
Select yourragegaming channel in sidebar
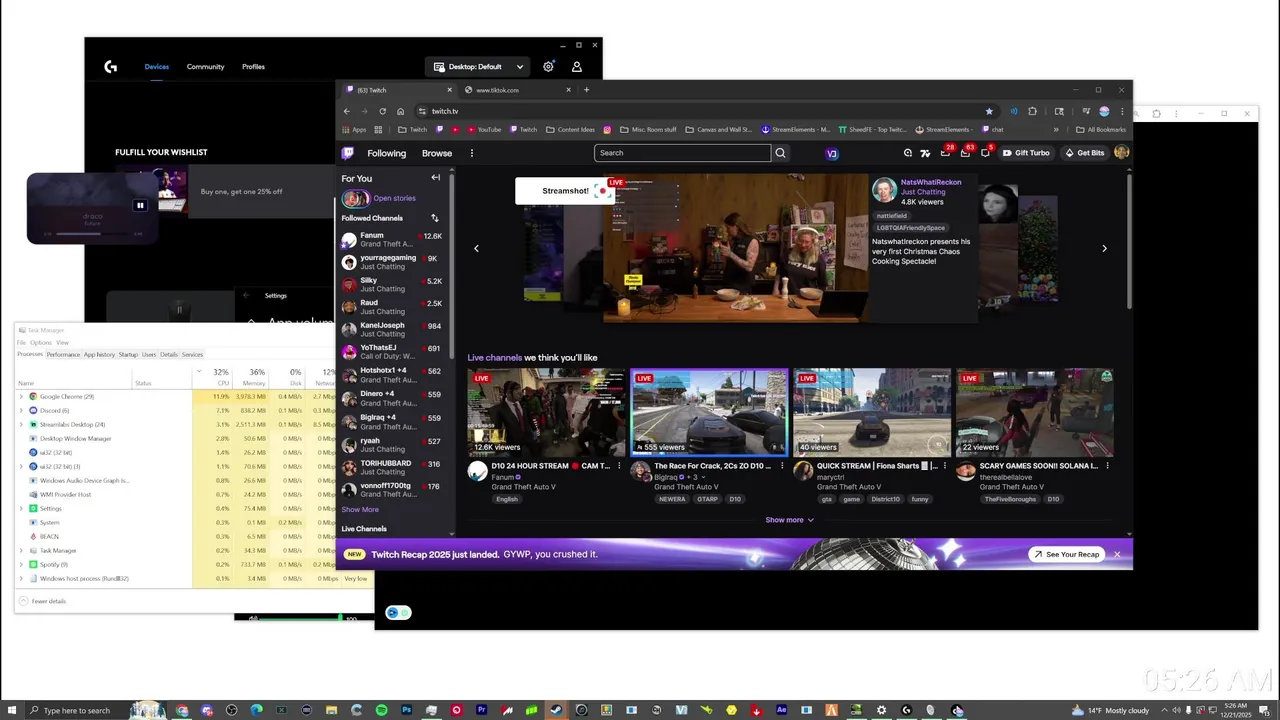392,262
